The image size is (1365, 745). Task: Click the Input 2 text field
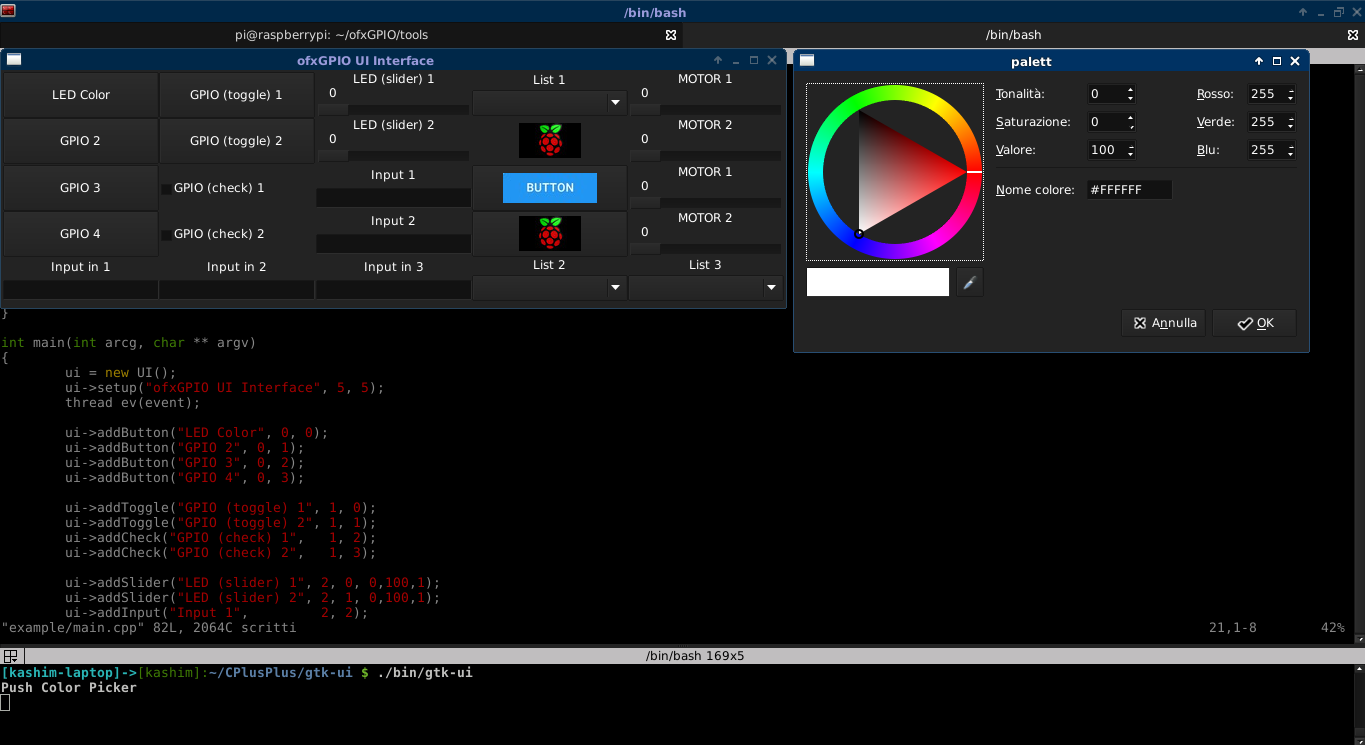393,244
